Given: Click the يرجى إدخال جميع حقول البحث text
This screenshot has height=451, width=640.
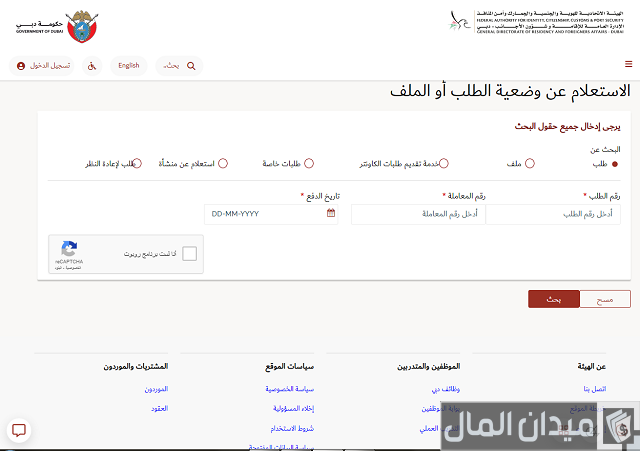Looking at the screenshot, I should point(567,127).
